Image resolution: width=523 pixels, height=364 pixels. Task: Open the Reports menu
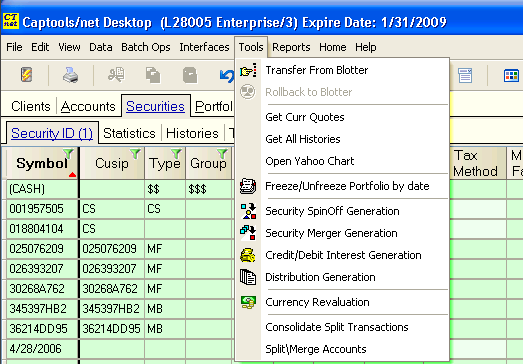click(291, 47)
